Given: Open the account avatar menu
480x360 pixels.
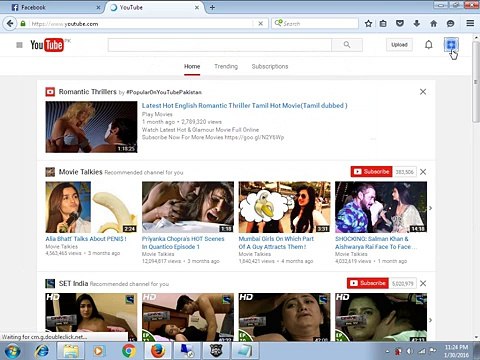Looking at the screenshot, I should pyautogui.click(x=451, y=45).
